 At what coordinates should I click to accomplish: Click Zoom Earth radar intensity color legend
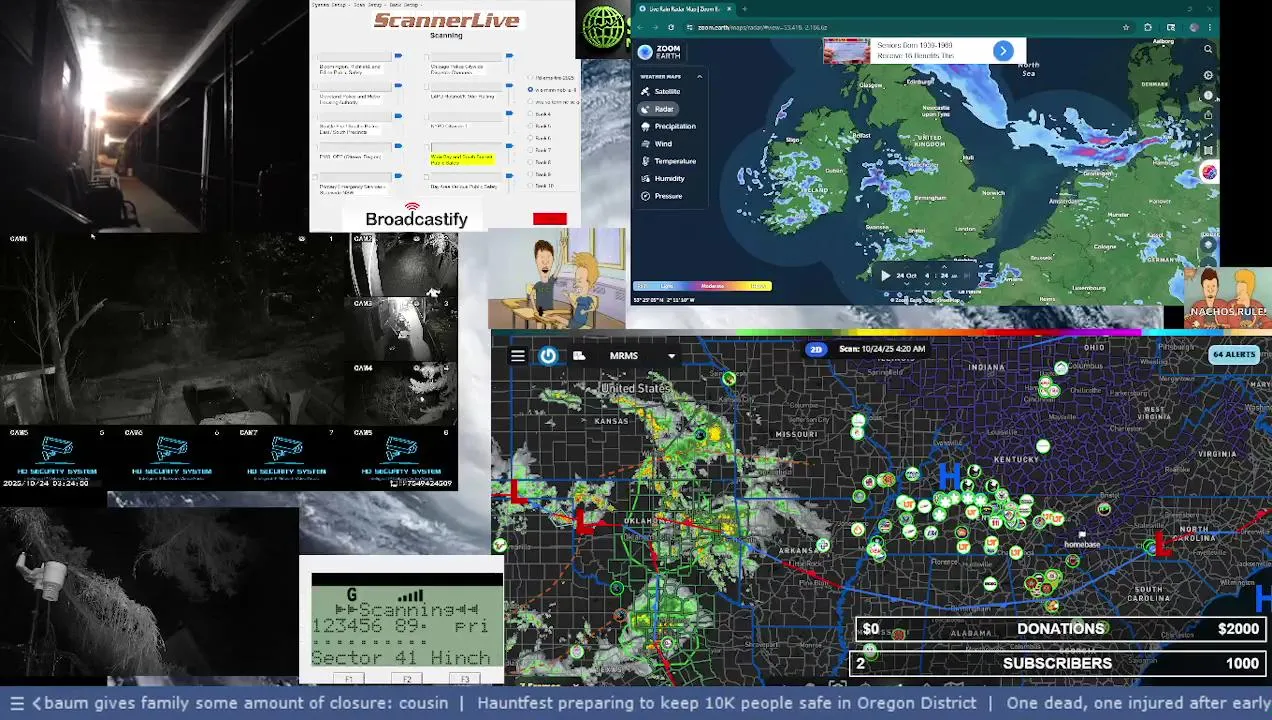coord(702,286)
